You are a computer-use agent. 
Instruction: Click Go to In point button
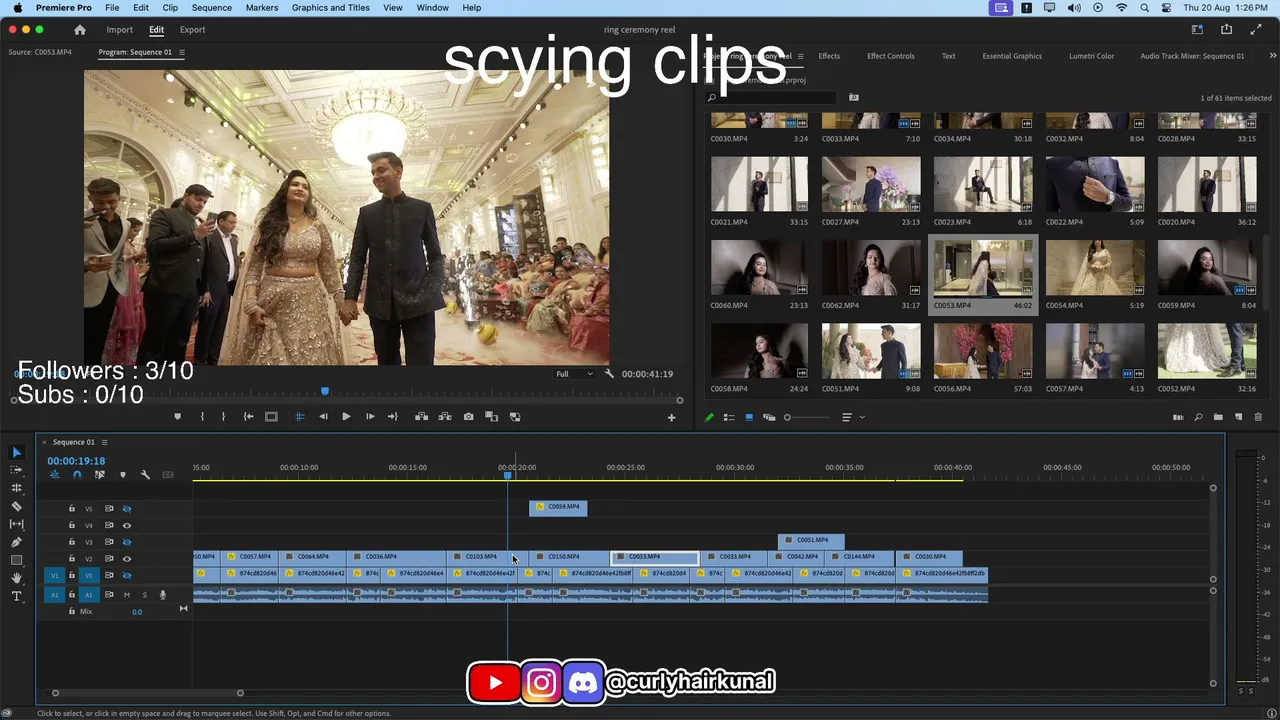(248, 417)
